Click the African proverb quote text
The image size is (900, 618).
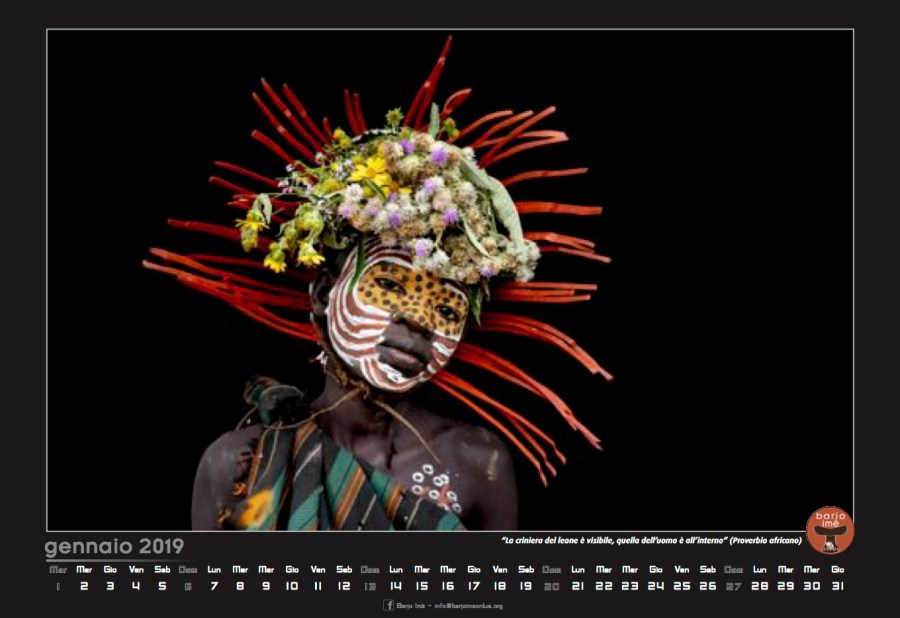(x=651, y=541)
